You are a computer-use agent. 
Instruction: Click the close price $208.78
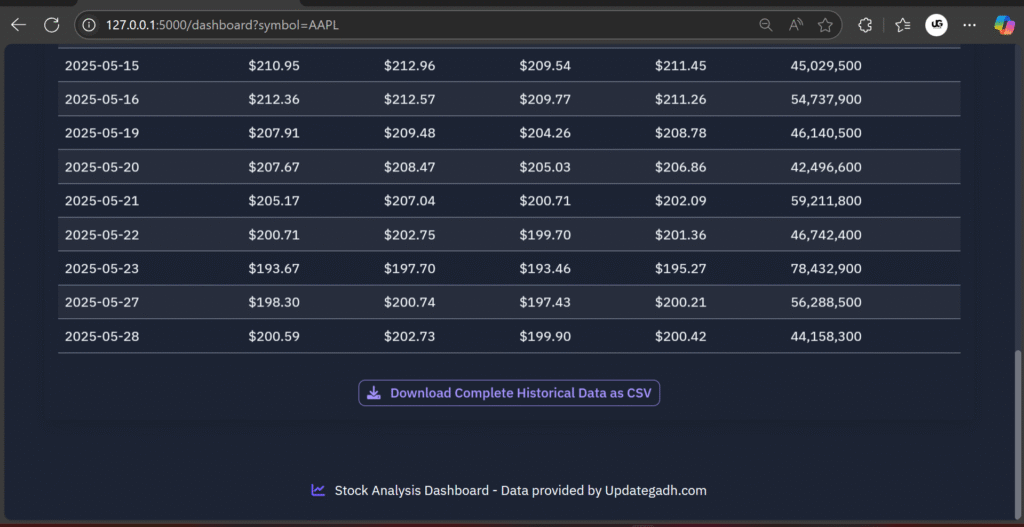(680, 133)
